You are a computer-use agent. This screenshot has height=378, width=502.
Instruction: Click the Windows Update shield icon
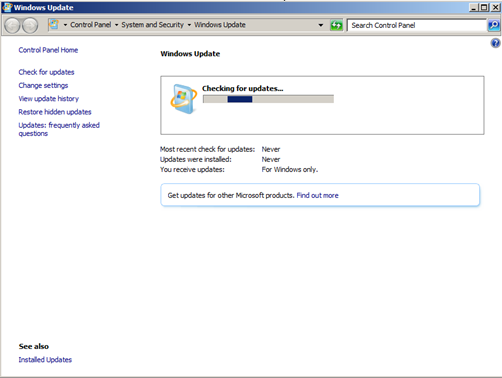pyautogui.click(x=183, y=99)
